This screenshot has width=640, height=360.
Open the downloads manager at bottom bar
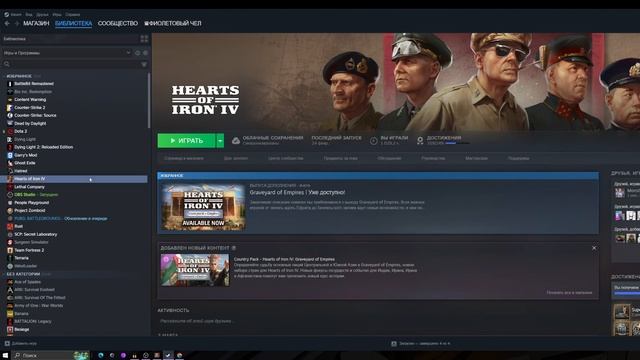click(x=420, y=343)
